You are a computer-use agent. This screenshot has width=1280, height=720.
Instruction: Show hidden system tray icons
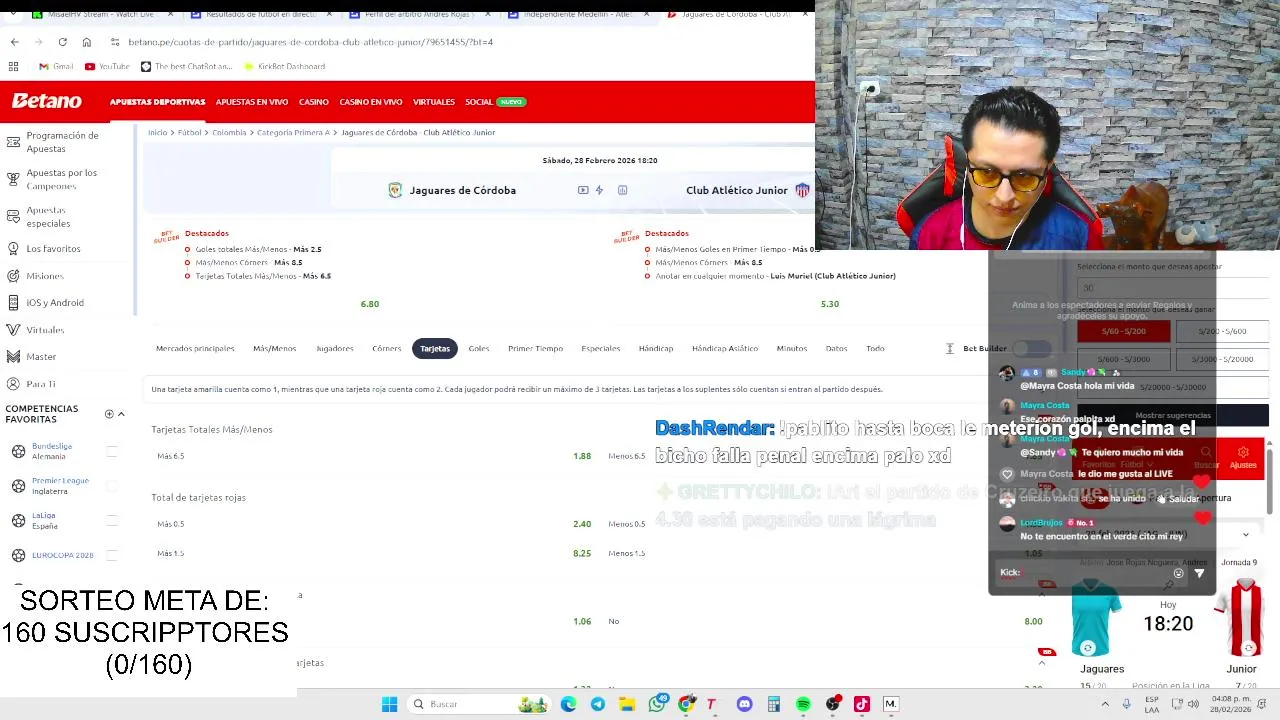click(x=1107, y=704)
